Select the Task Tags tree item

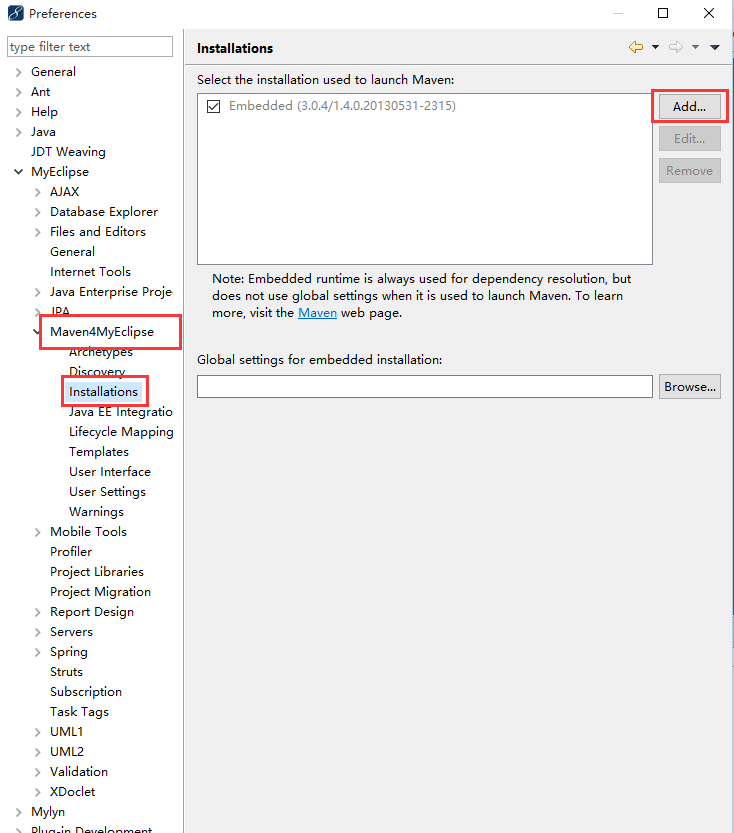(x=79, y=712)
